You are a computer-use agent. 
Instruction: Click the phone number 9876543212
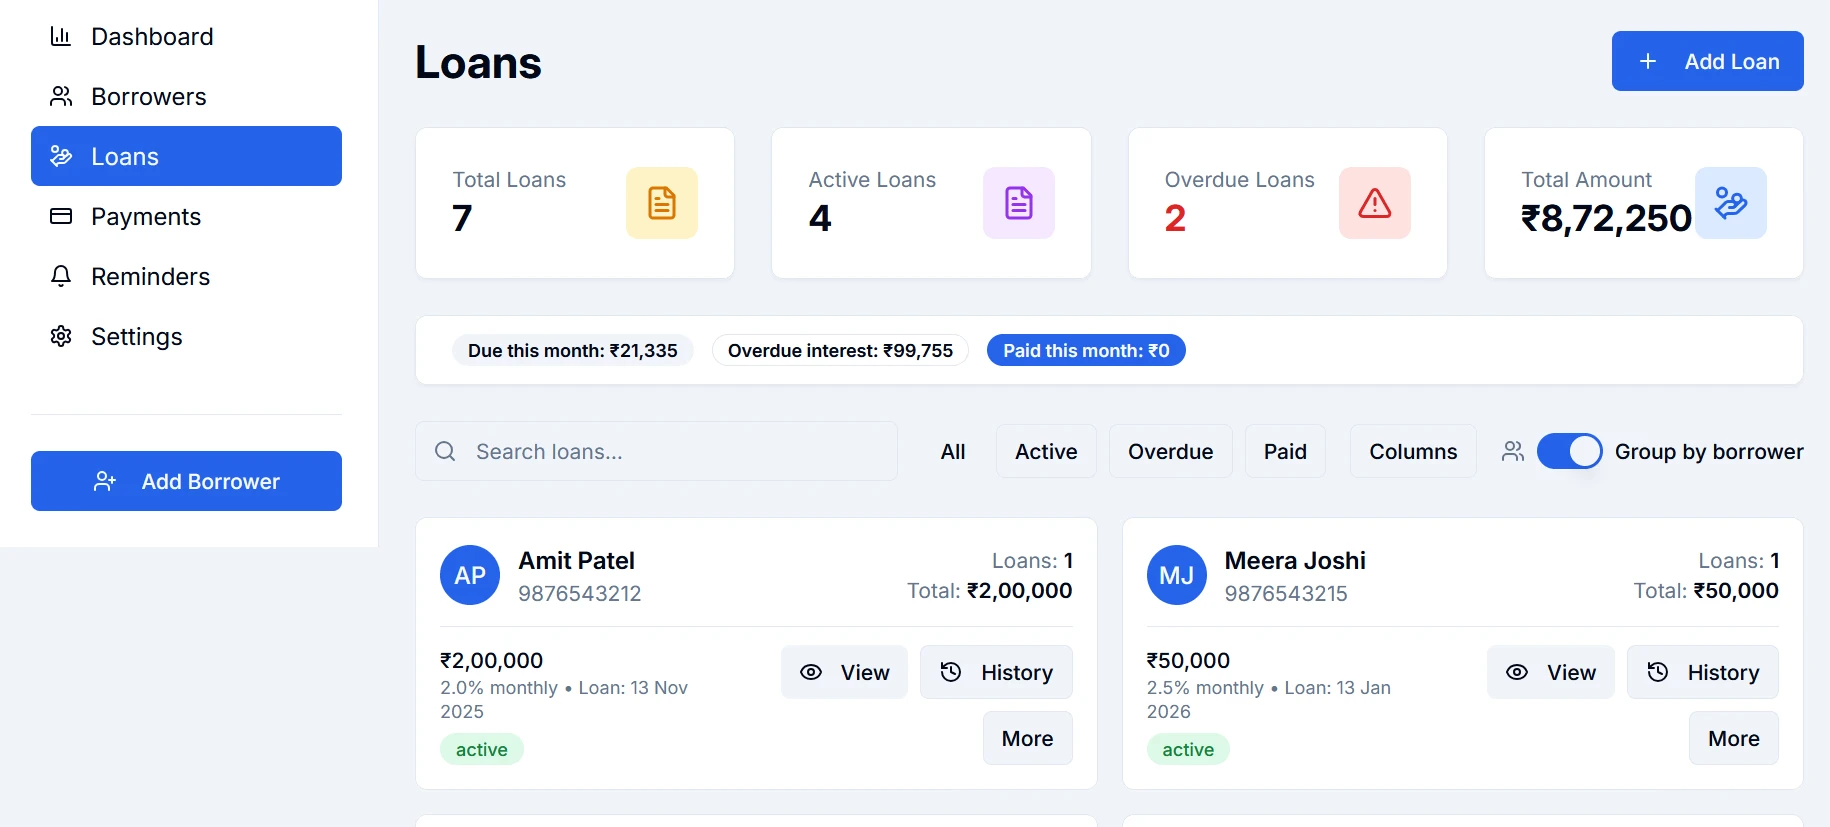click(x=579, y=593)
